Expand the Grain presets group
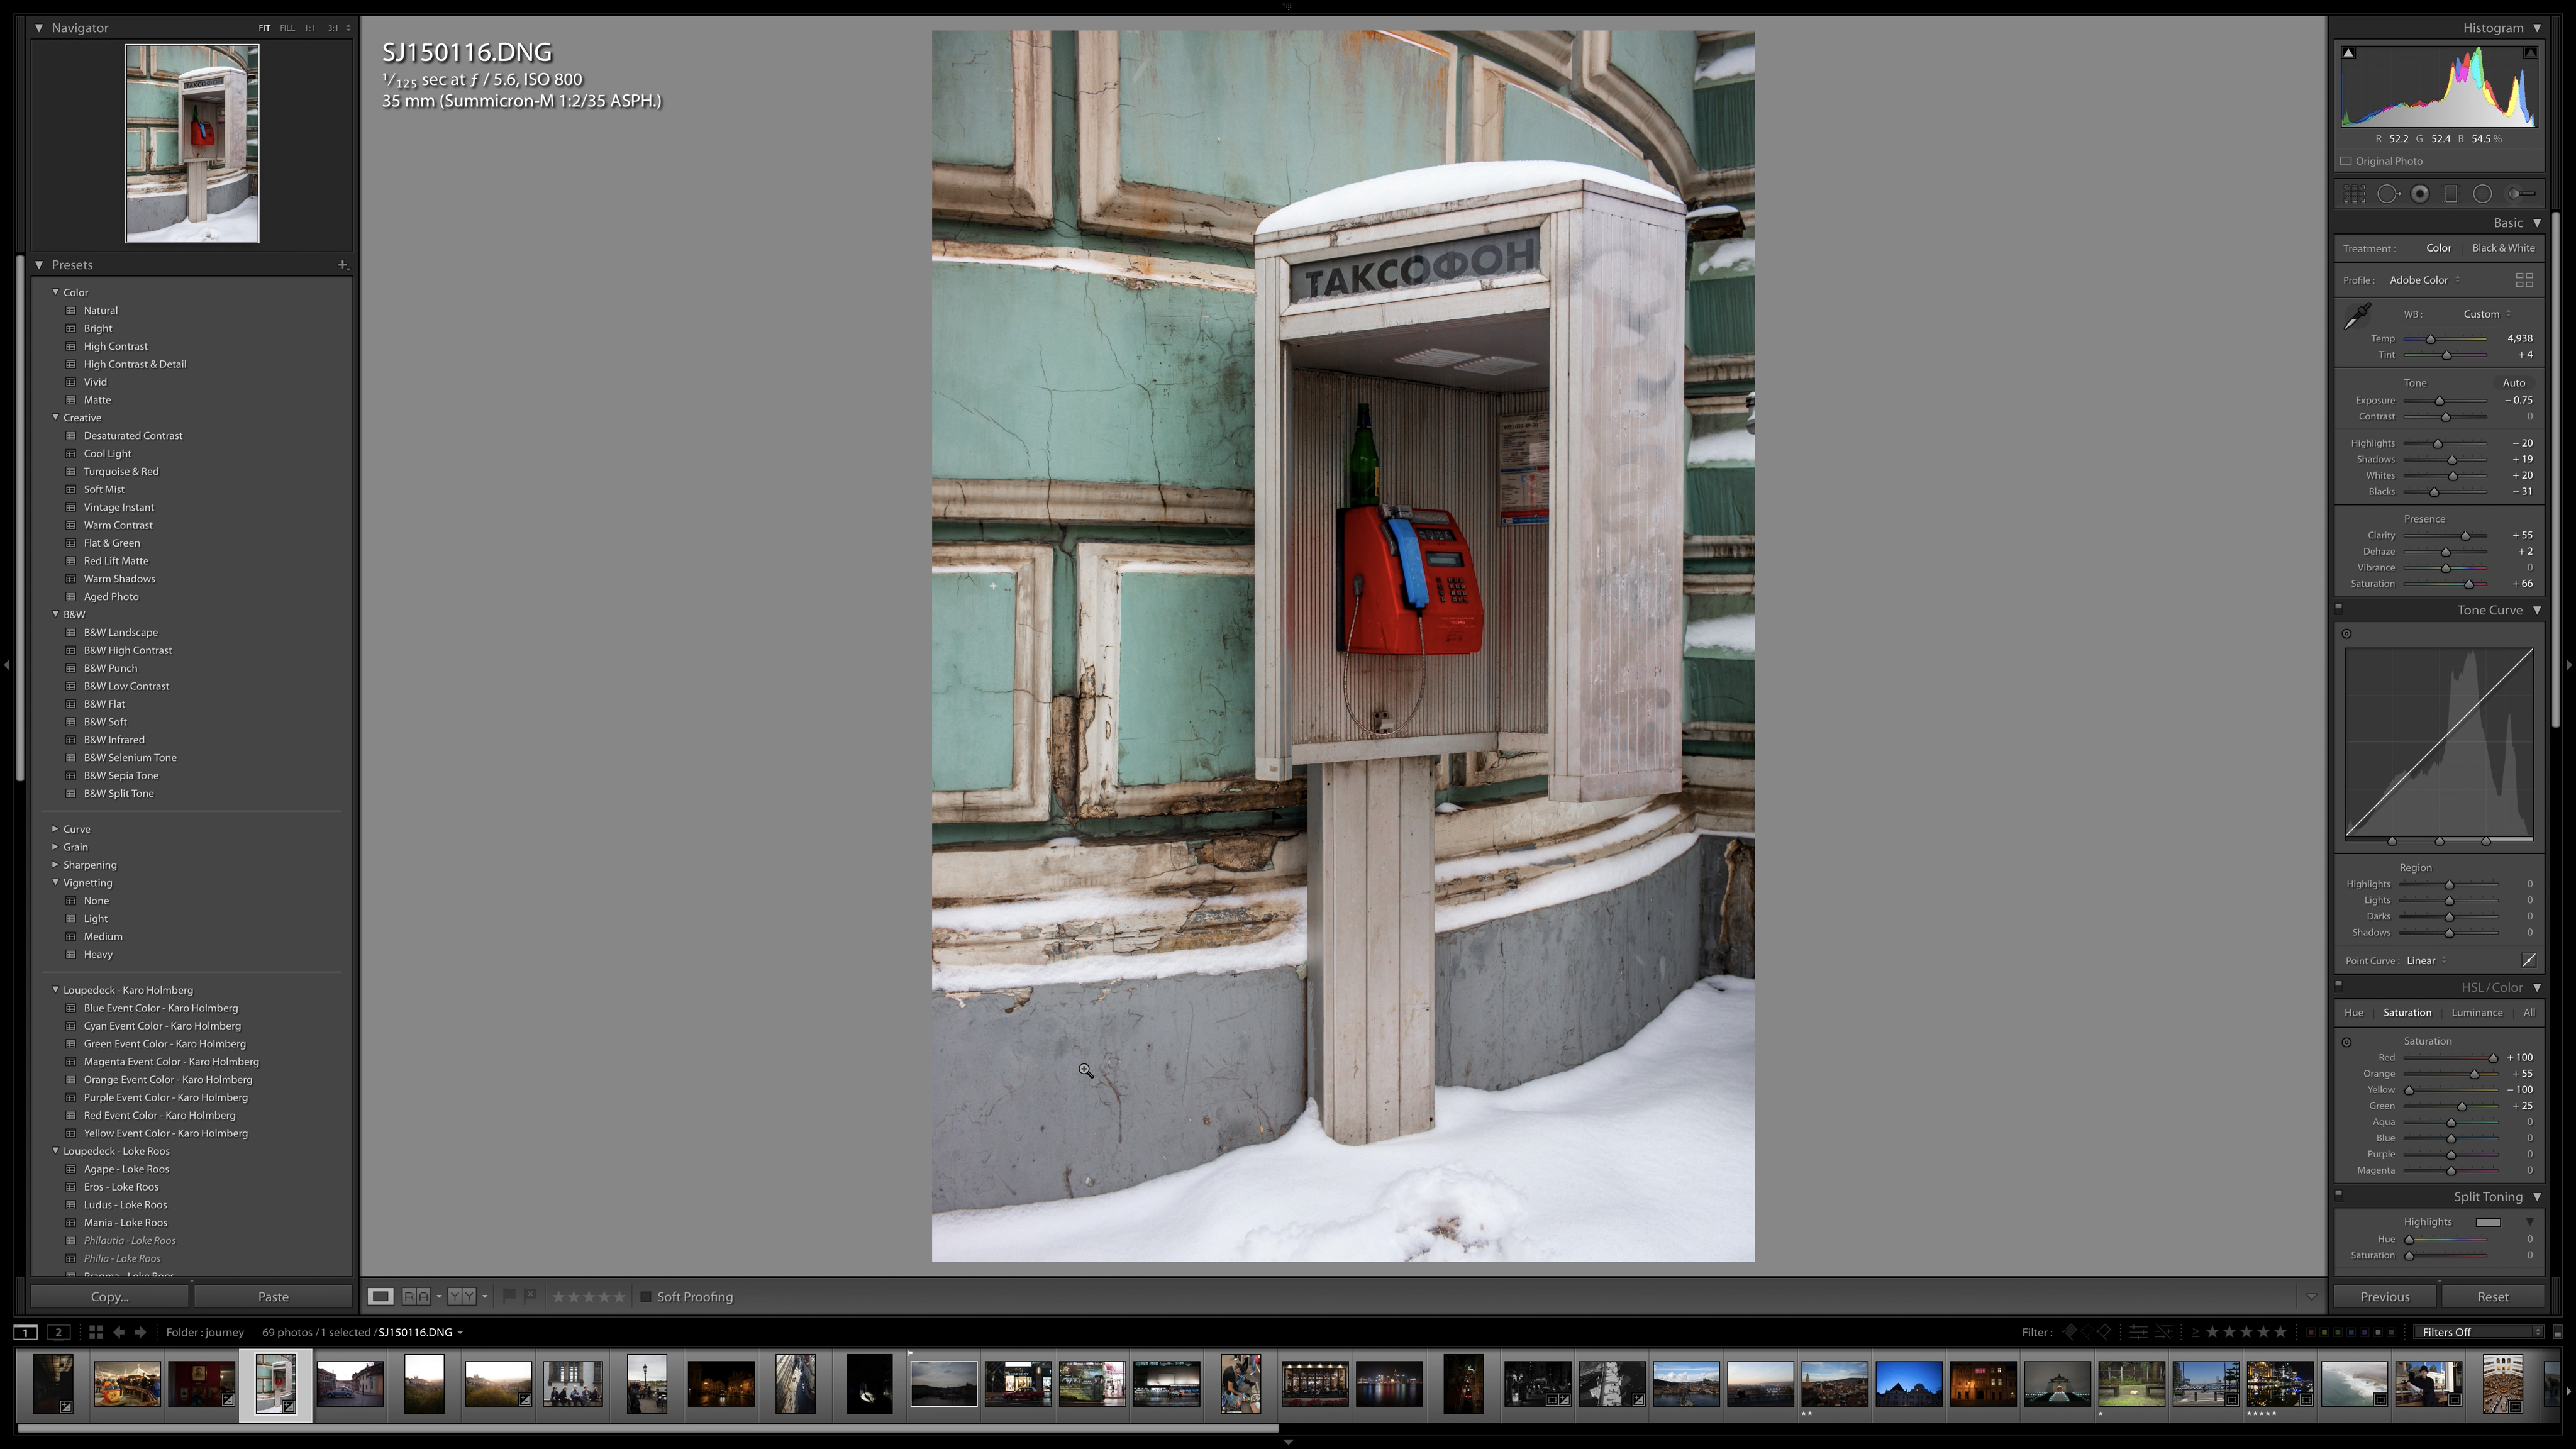This screenshot has width=2576, height=1449. point(56,847)
